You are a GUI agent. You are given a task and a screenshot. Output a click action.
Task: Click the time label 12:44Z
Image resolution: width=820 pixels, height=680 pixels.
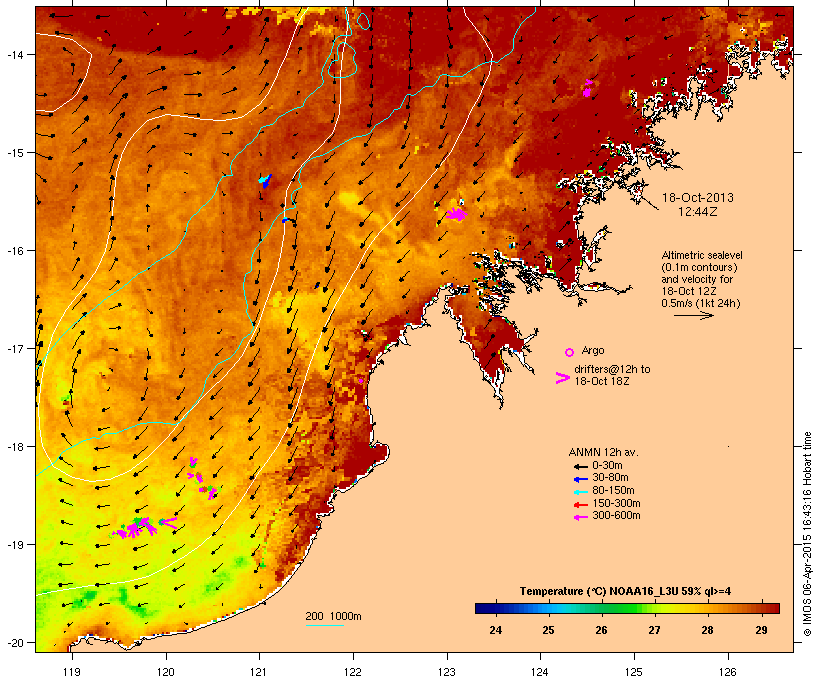(x=698, y=212)
